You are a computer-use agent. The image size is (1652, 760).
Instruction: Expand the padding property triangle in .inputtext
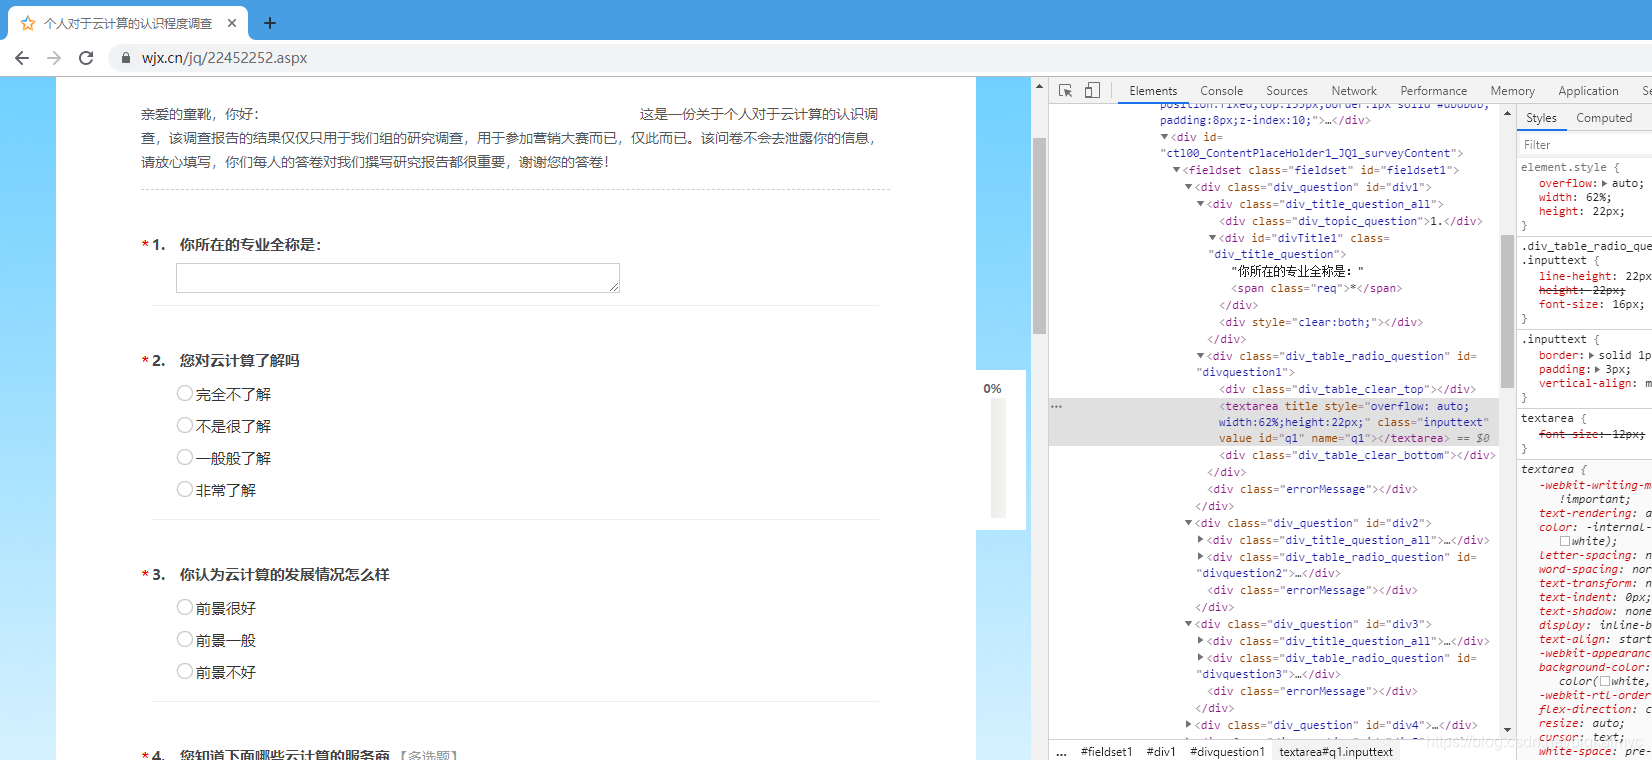1598,369
